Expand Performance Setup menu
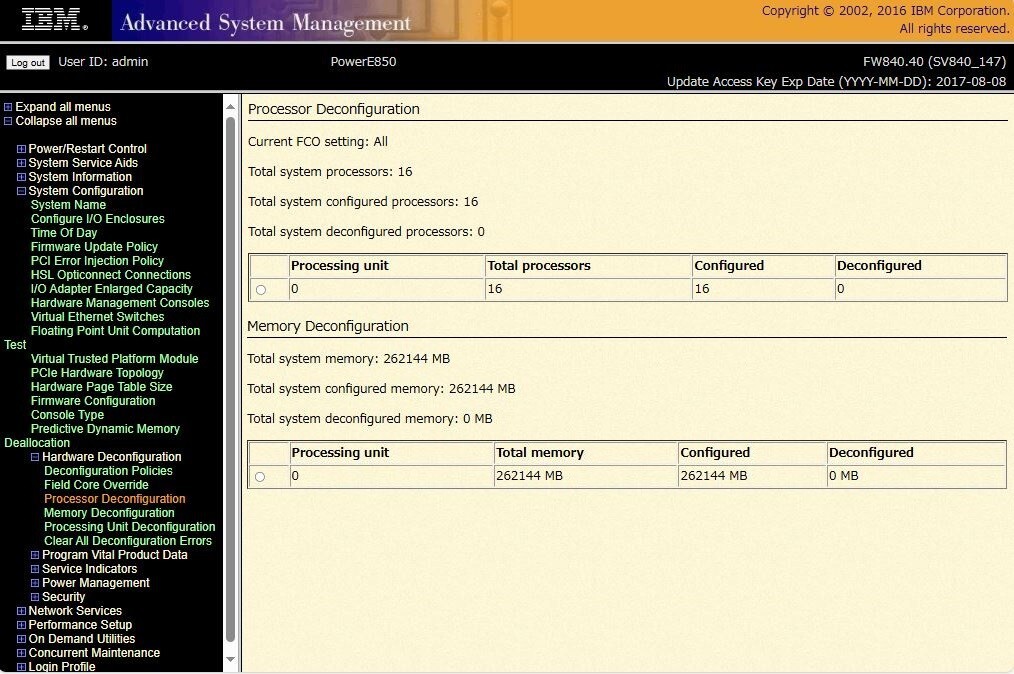 (x=21, y=625)
